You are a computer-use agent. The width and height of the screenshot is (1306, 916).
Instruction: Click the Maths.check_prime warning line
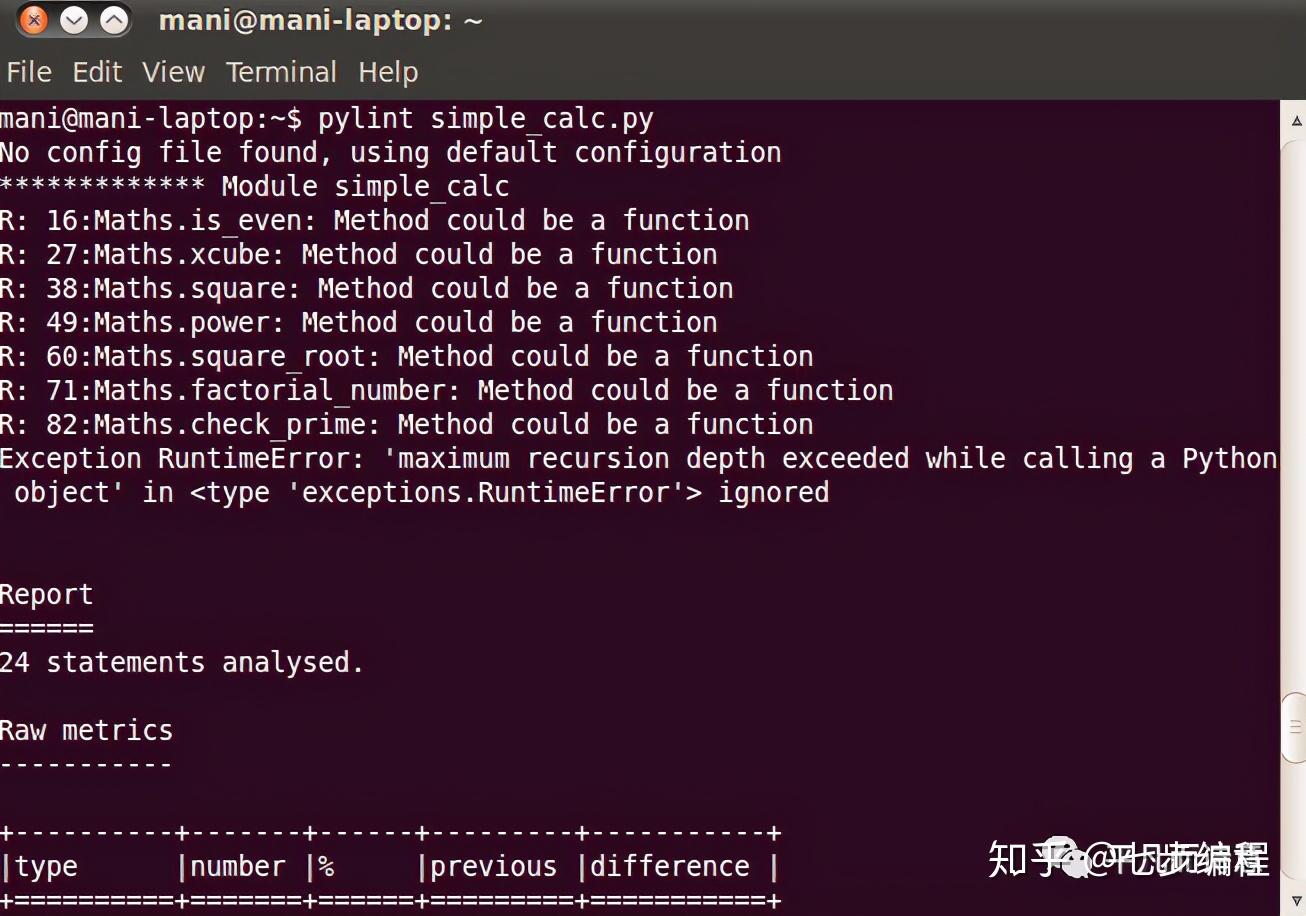click(x=406, y=424)
